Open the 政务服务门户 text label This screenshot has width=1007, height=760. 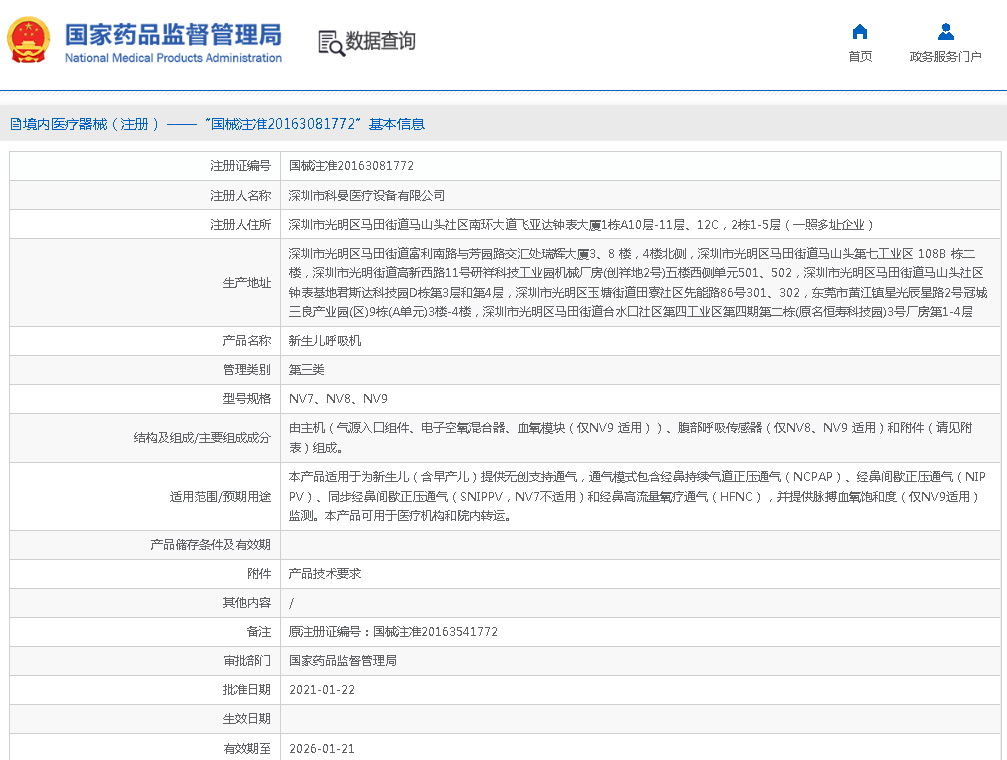pyautogui.click(x=945, y=57)
